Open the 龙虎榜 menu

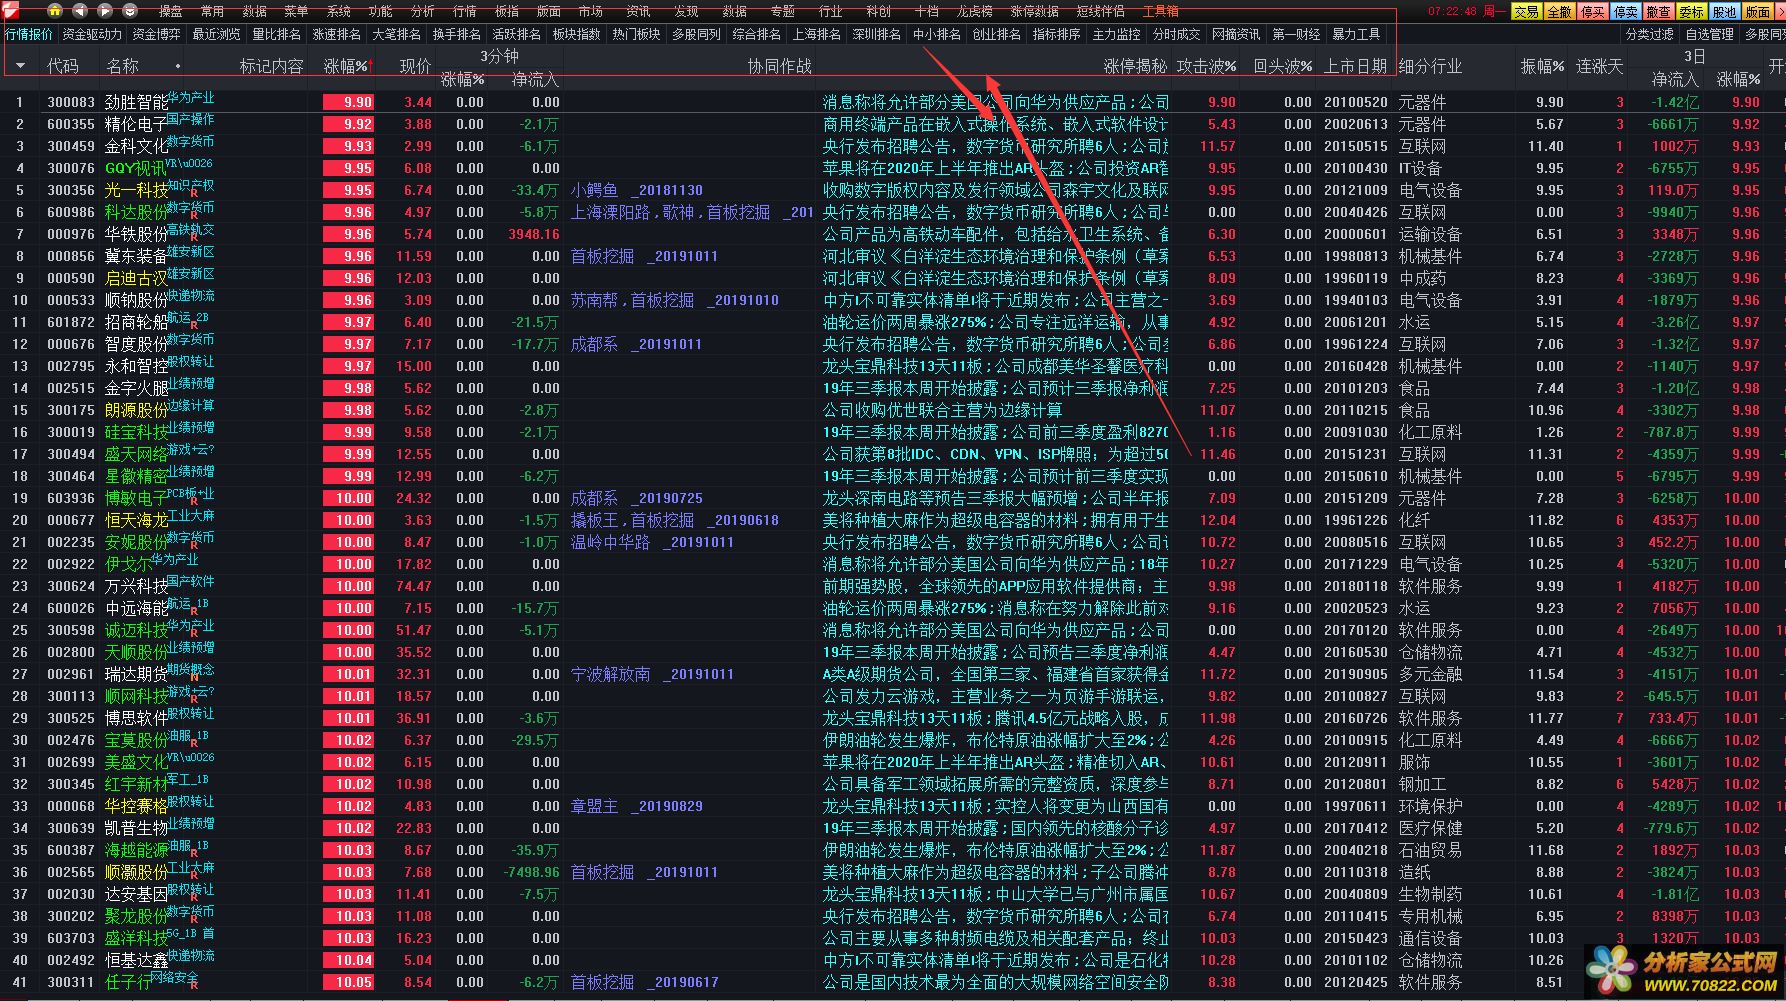coord(975,12)
